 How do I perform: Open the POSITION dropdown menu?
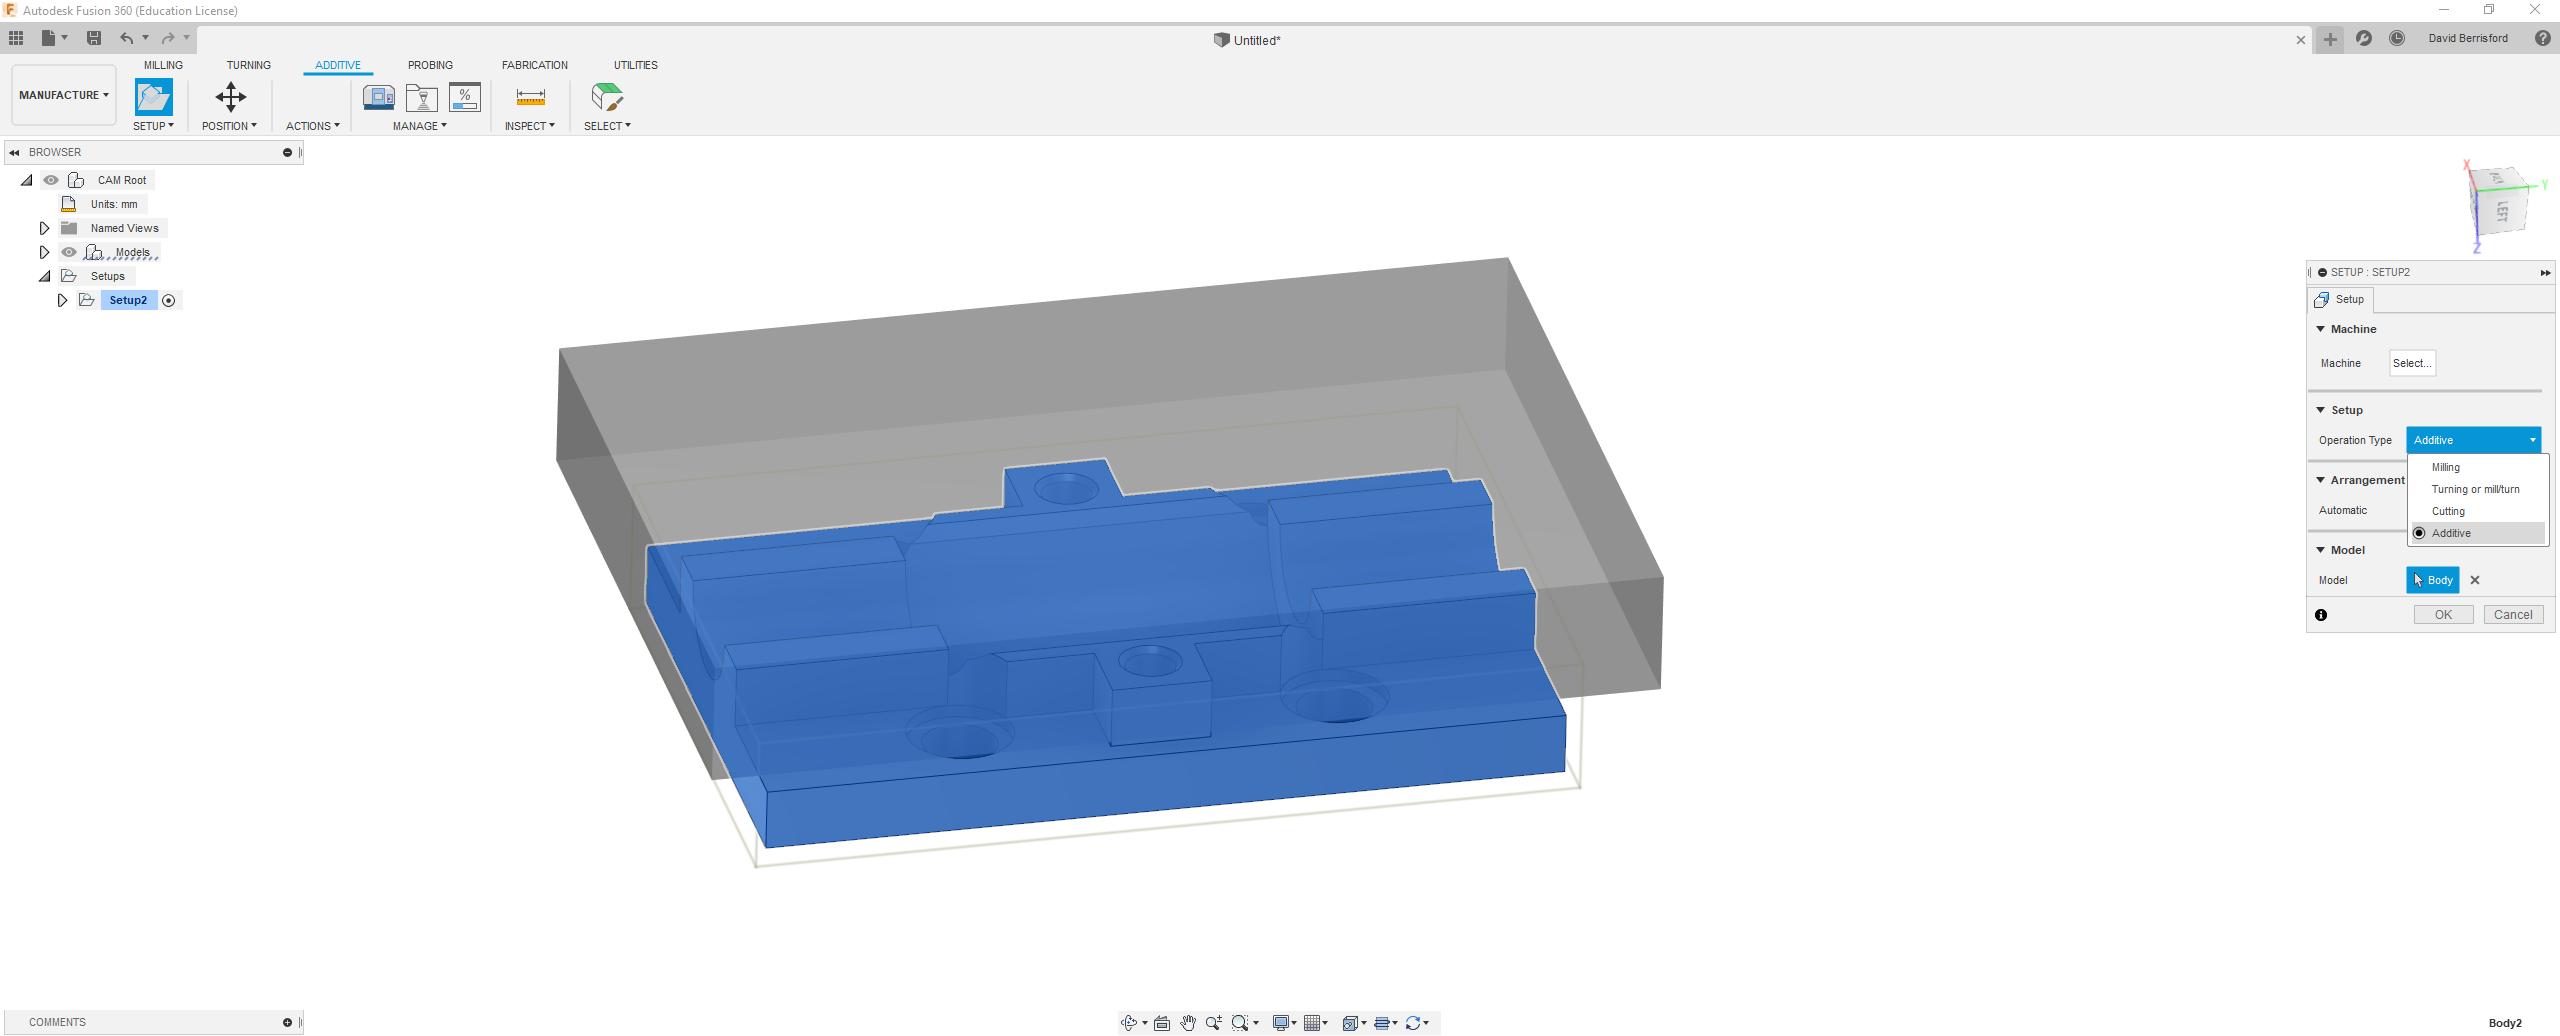229,126
